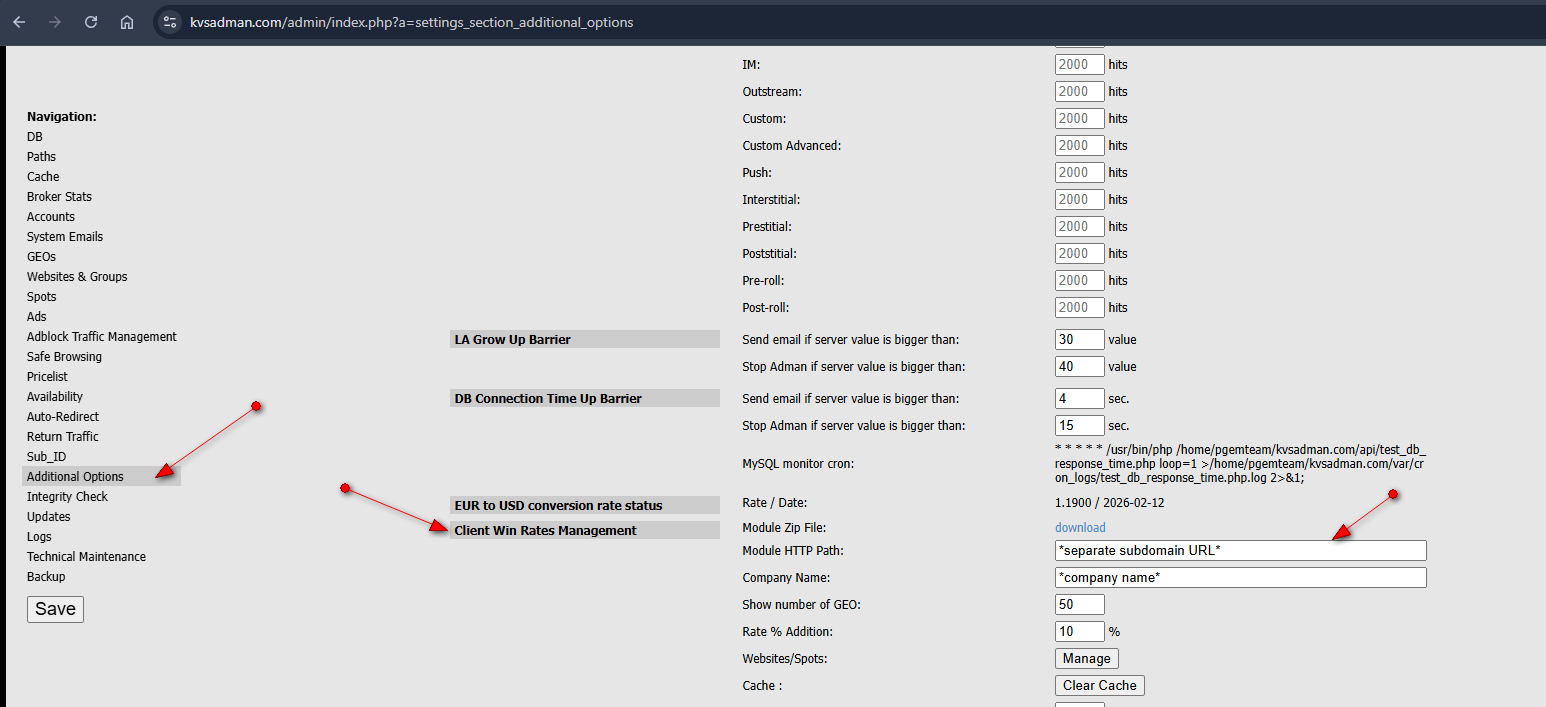
Task: Click the Poststitial hits field
Action: point(1080,253)
